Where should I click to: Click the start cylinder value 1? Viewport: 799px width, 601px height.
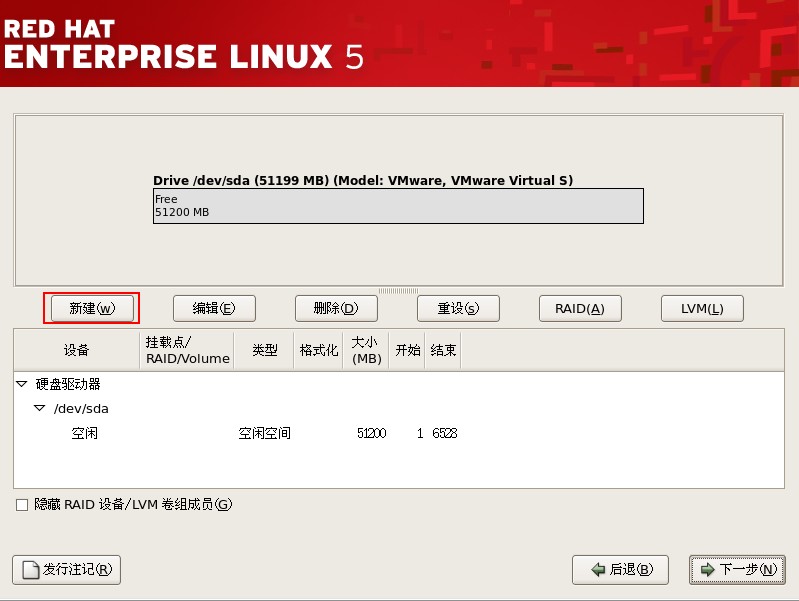(x=420, y=433)
